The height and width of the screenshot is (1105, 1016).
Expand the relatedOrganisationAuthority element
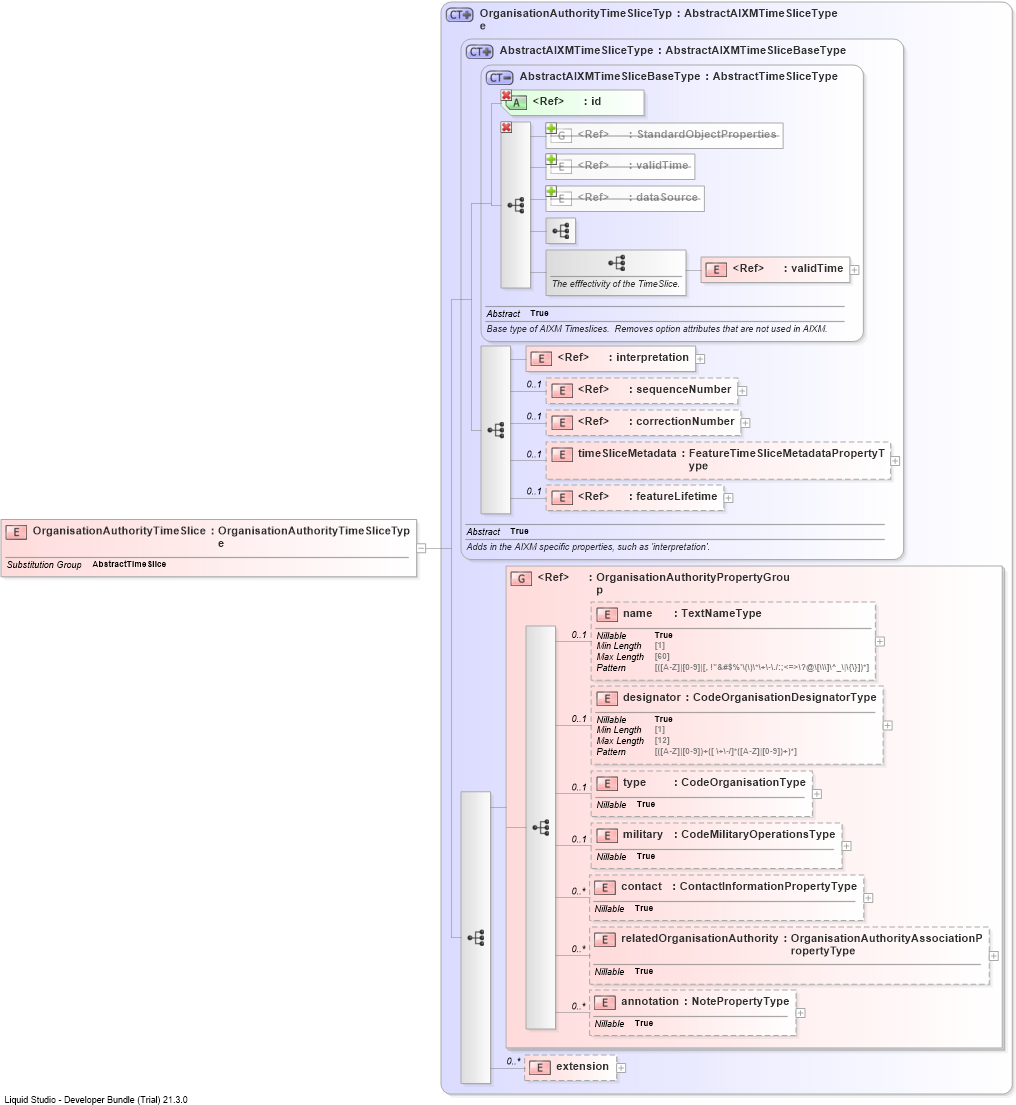tap(993, 956)
